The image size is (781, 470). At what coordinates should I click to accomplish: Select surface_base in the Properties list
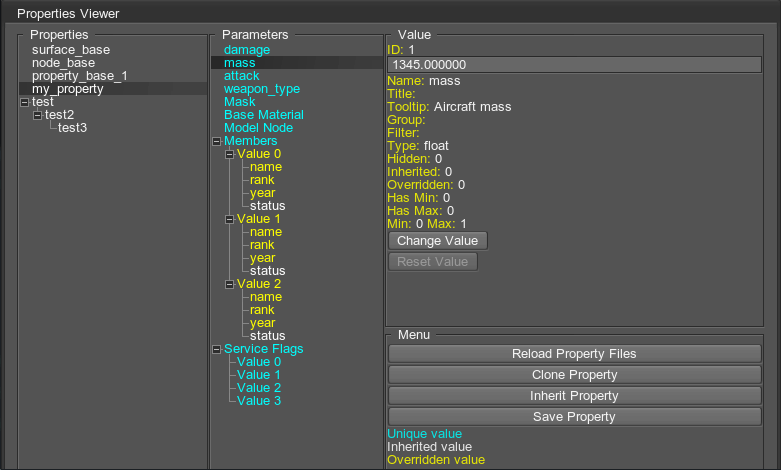coord(70,50)
